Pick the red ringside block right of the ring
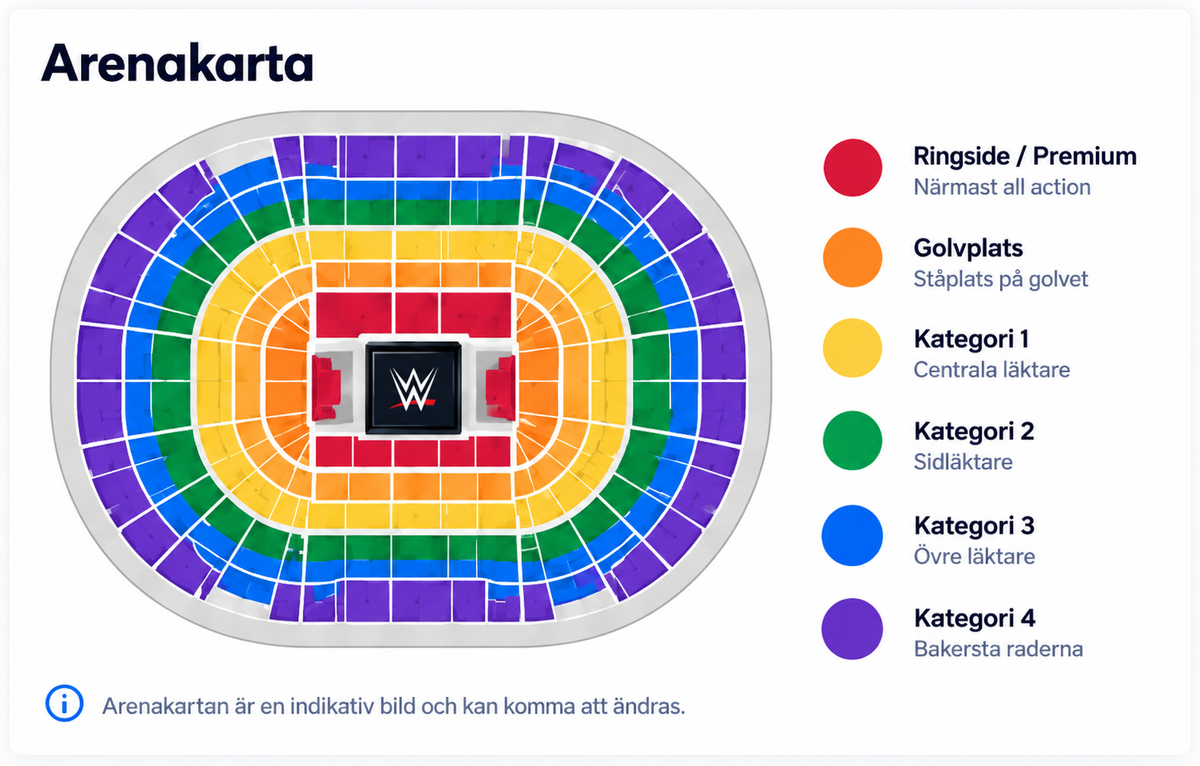 499,387
